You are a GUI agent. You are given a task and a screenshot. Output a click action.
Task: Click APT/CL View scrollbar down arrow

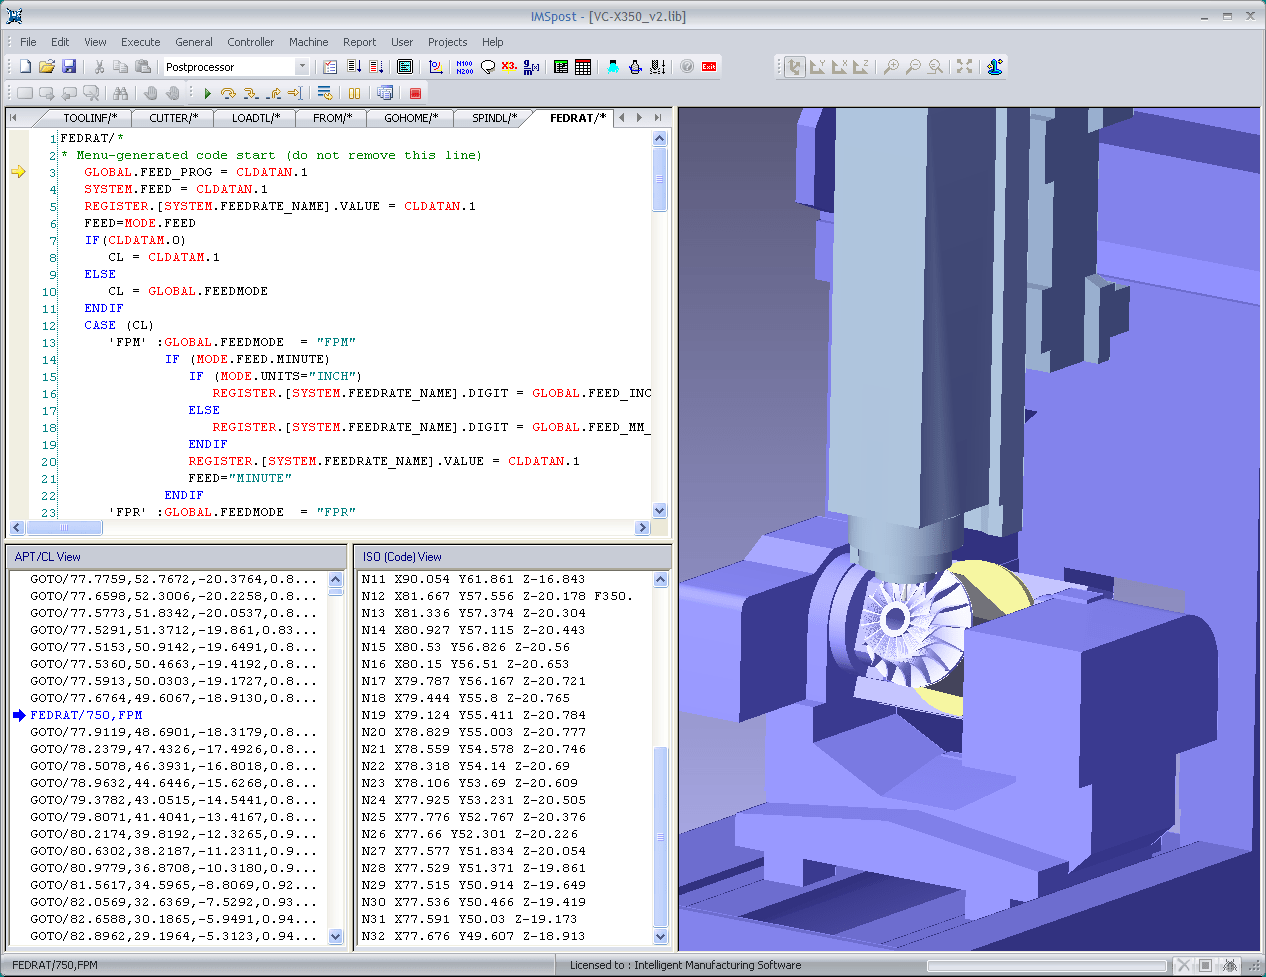[x=336, y=937]
